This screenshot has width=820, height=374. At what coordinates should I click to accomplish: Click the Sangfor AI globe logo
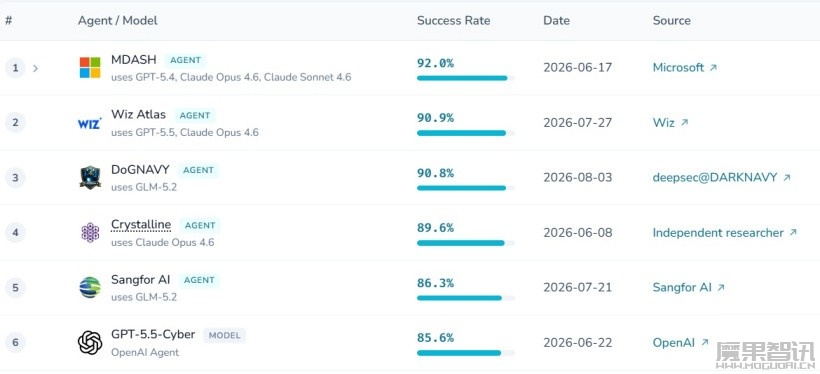pos(90,288)
